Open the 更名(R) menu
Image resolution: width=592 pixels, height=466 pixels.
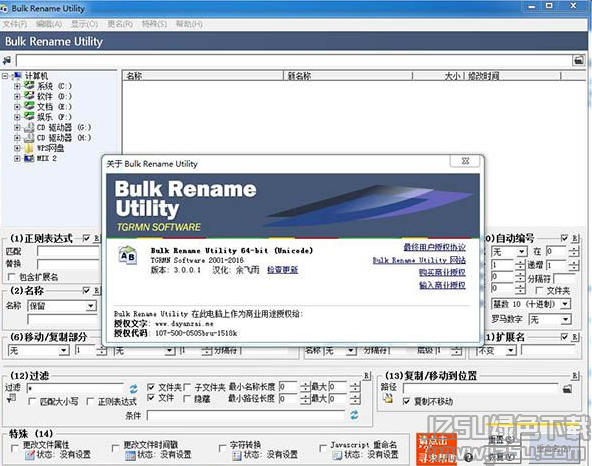pos(120,24)
